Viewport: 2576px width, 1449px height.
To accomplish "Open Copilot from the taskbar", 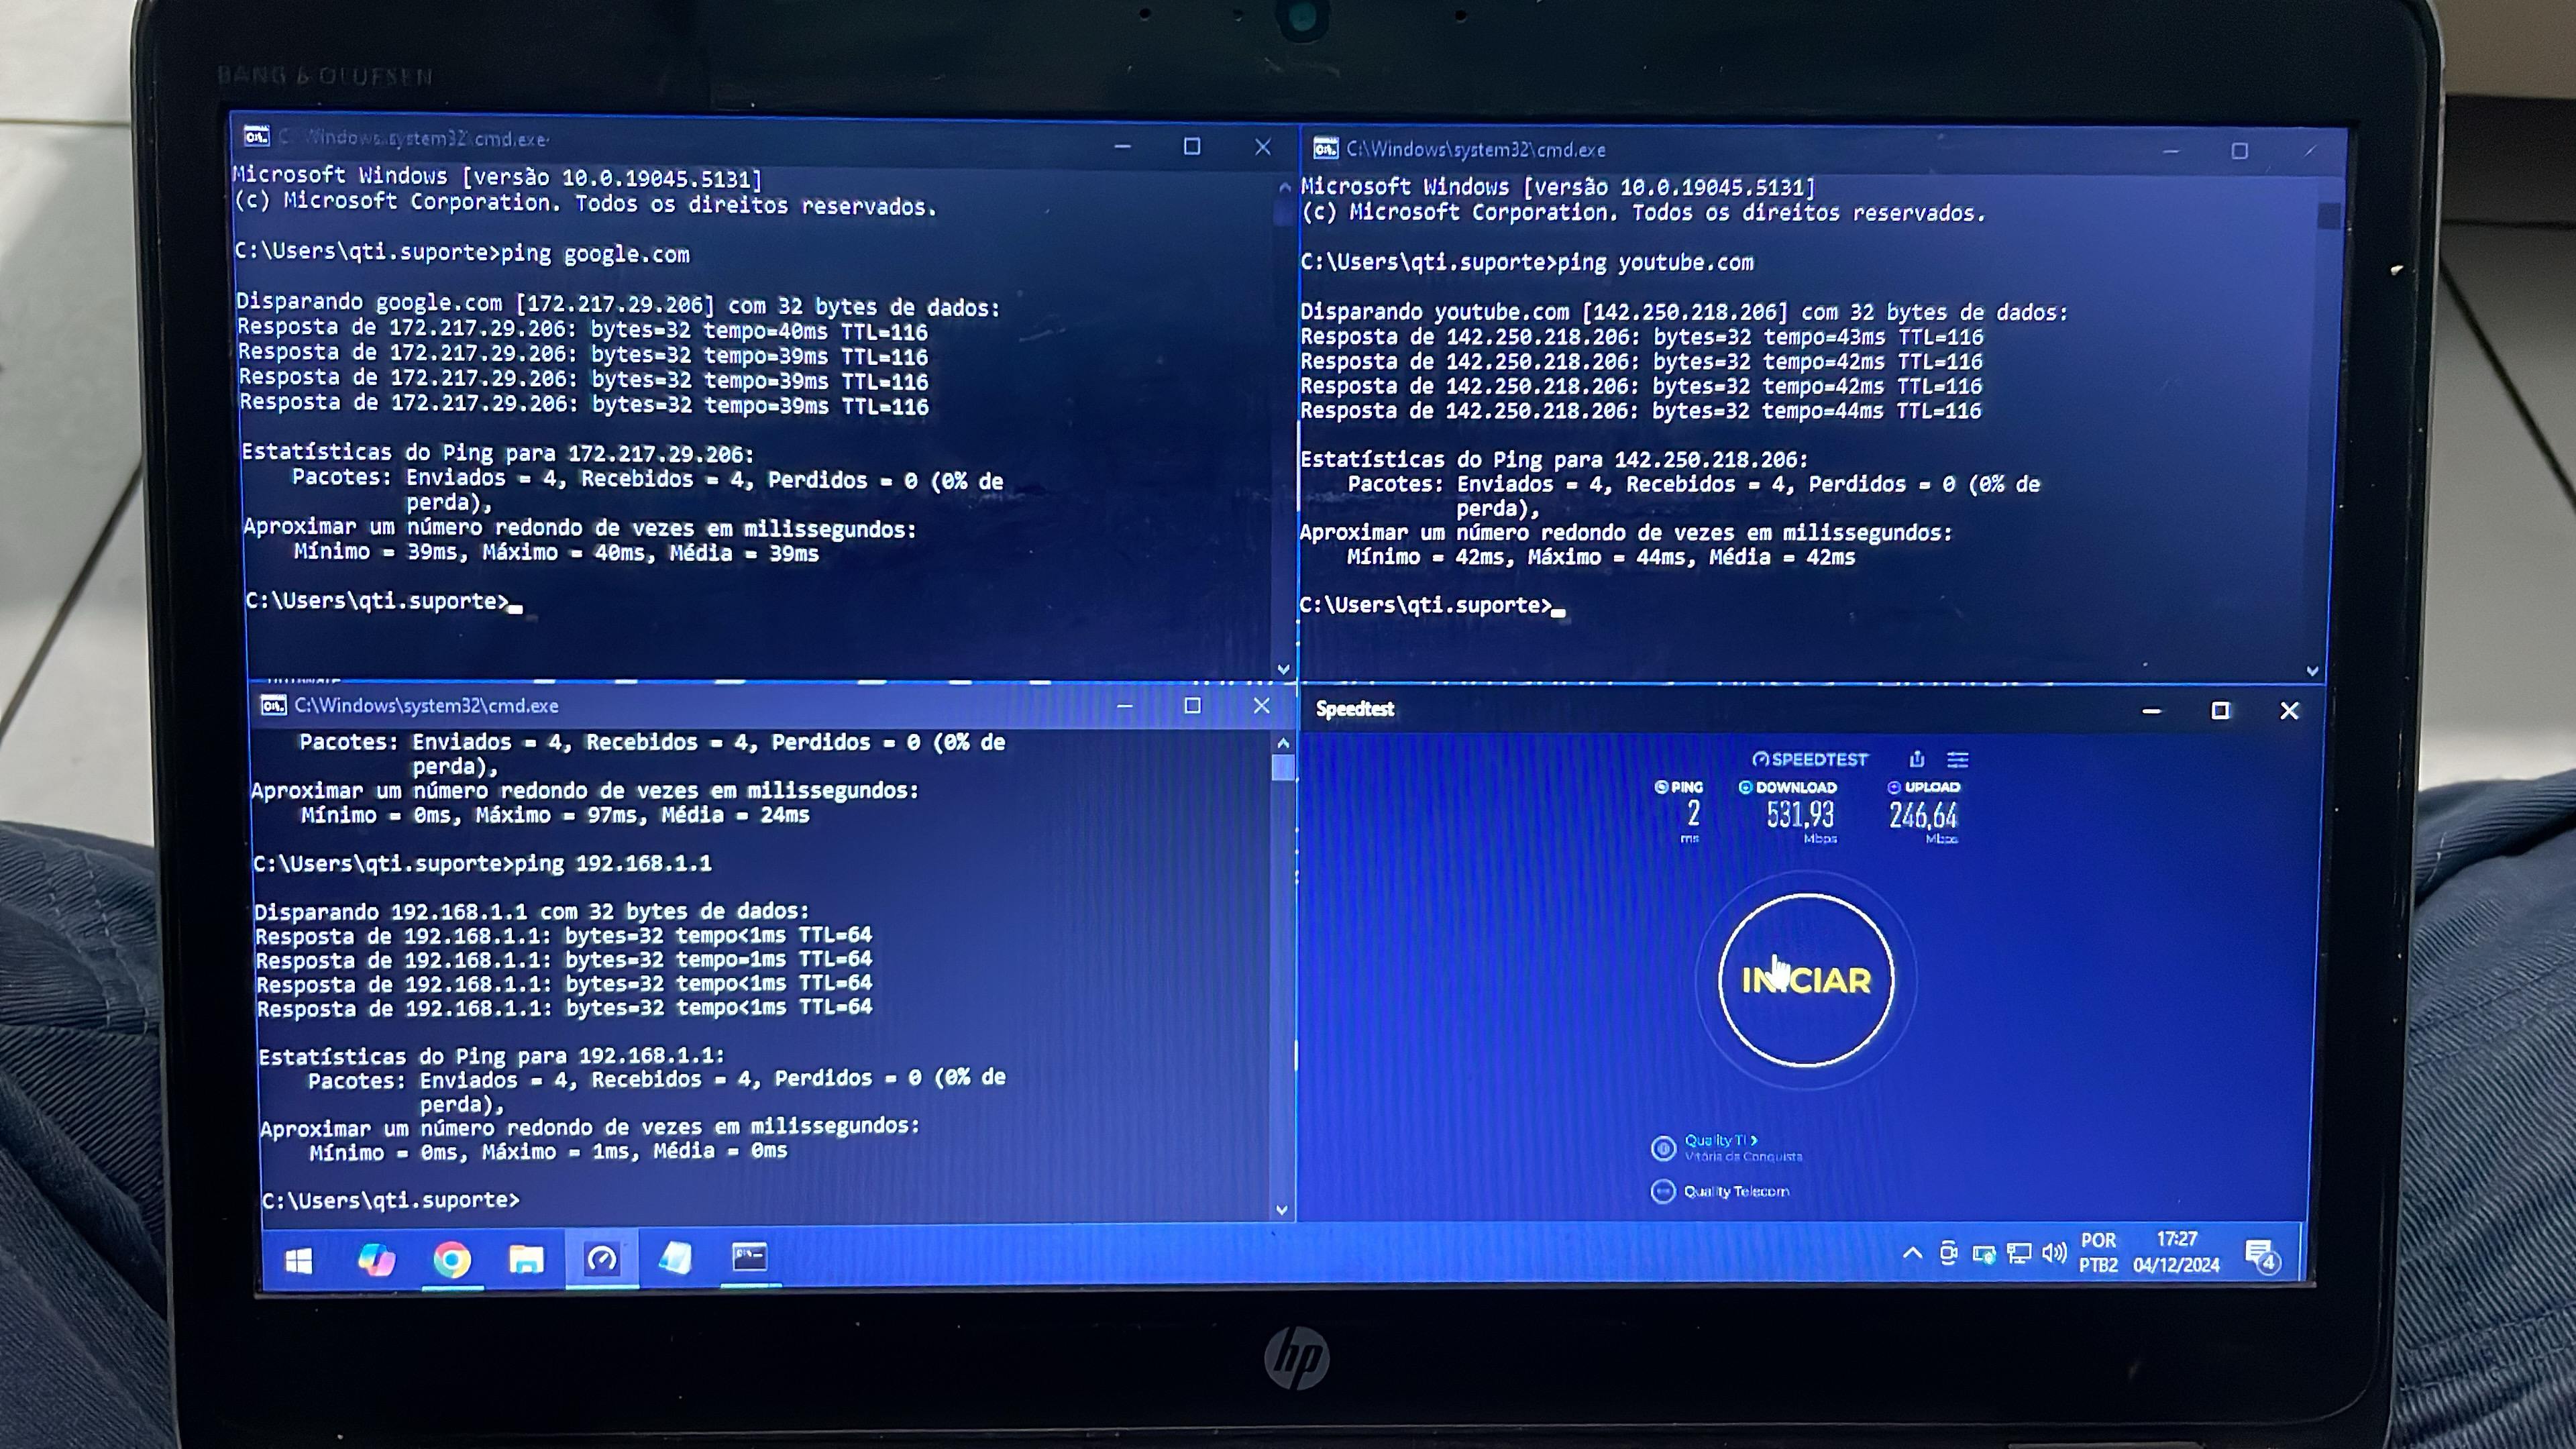I will (376, 1260).
